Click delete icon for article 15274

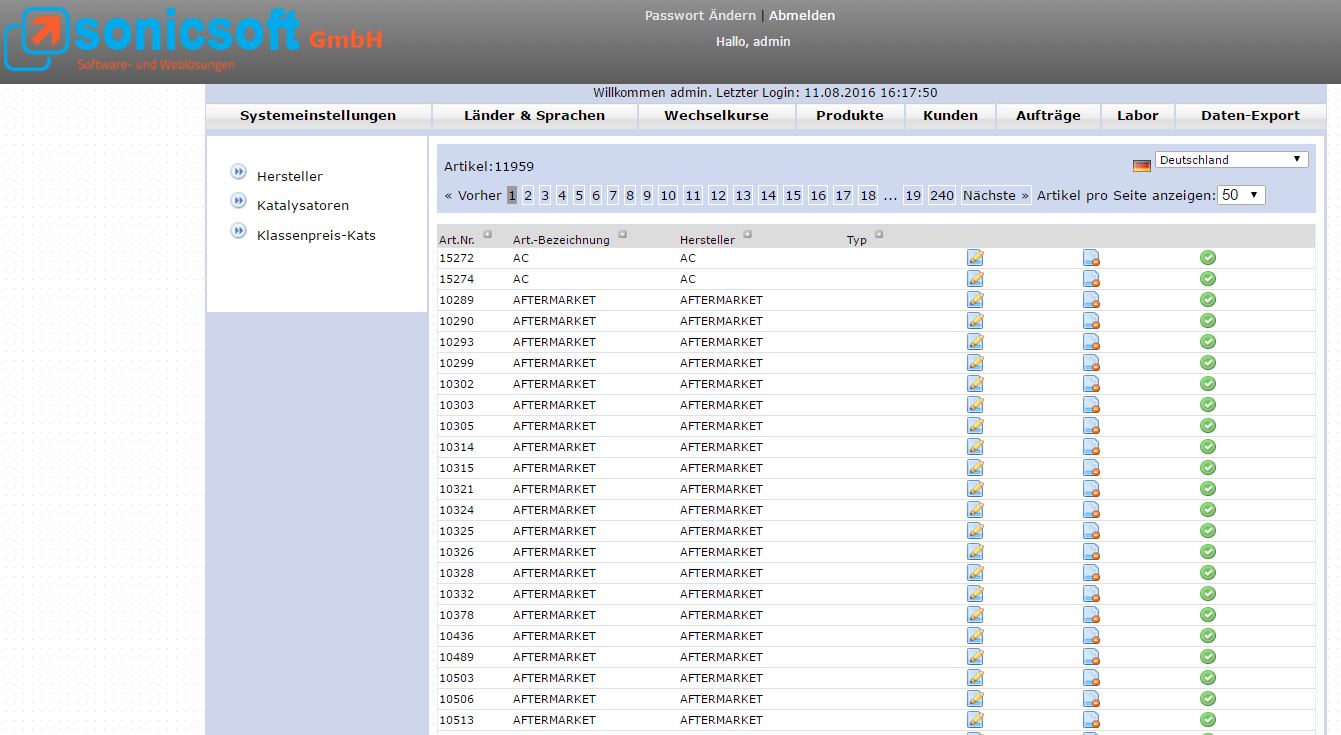pos(1091,279)
